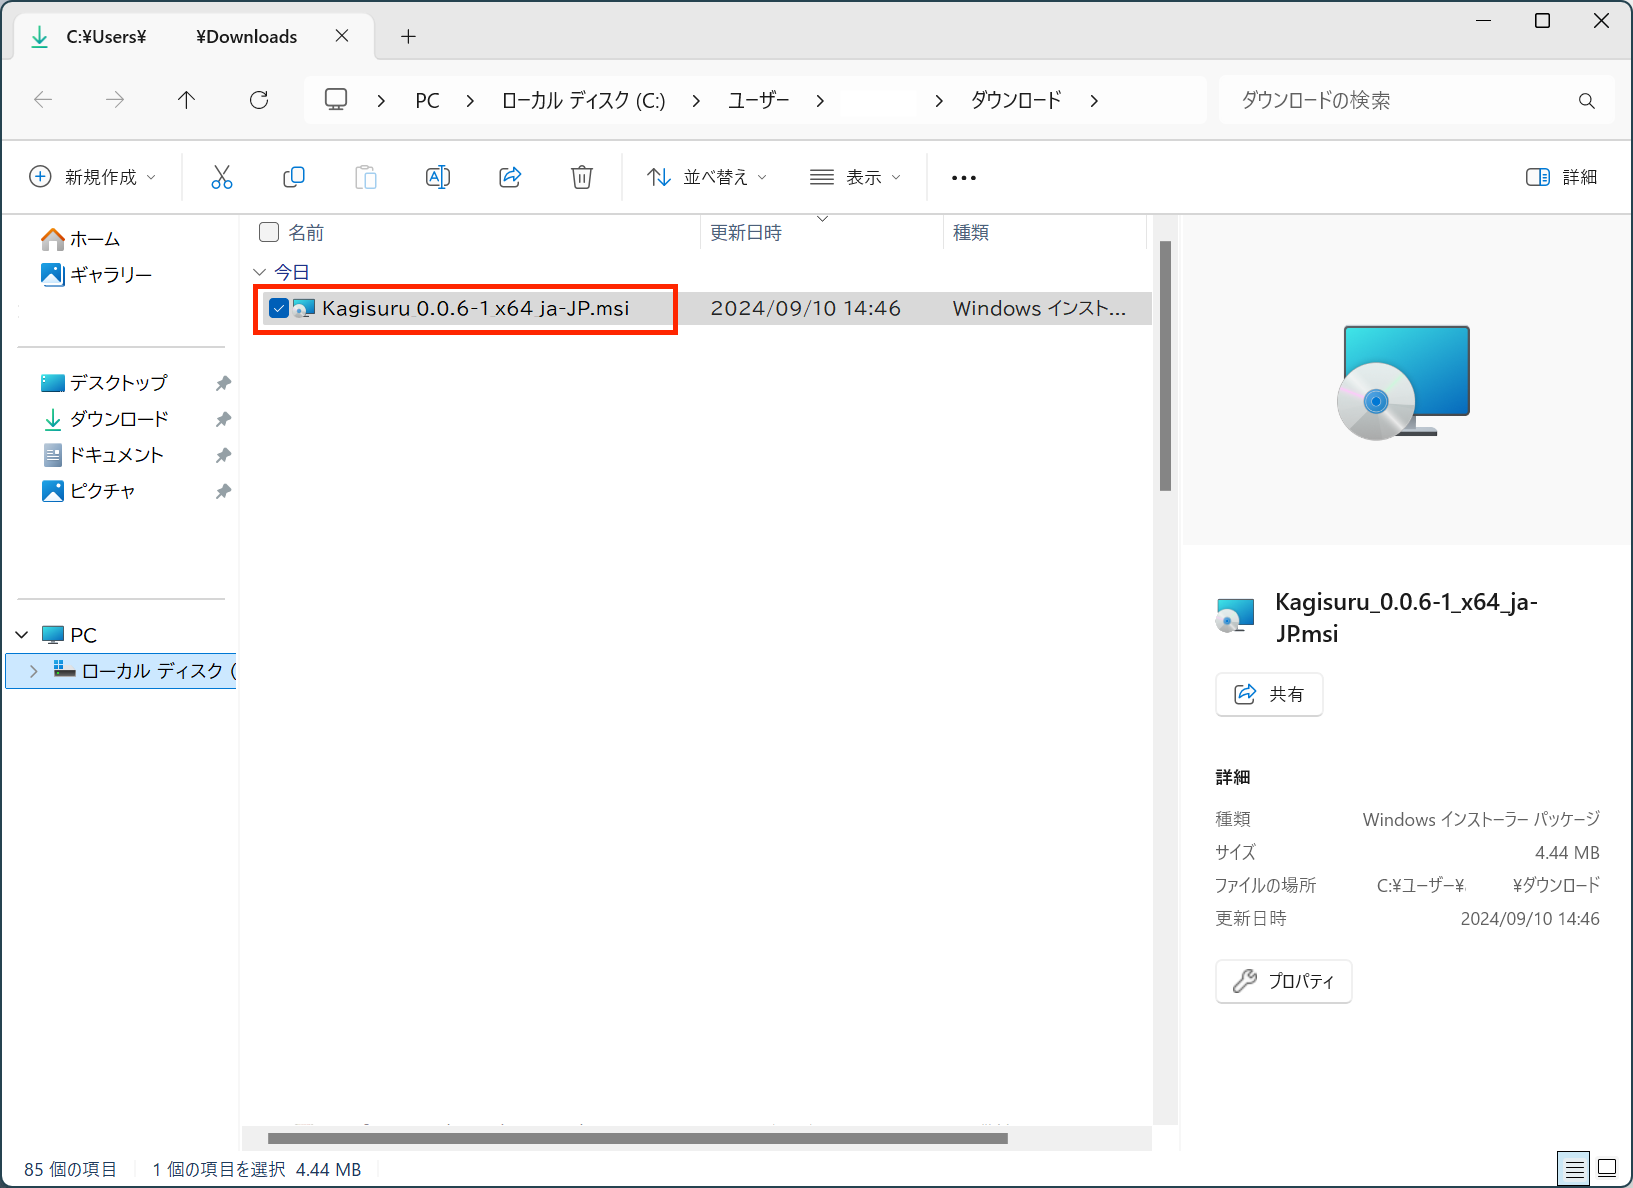Unpin デスクトップ using its pin icon
This screenshot has width=1633, height=1188.
223,383
